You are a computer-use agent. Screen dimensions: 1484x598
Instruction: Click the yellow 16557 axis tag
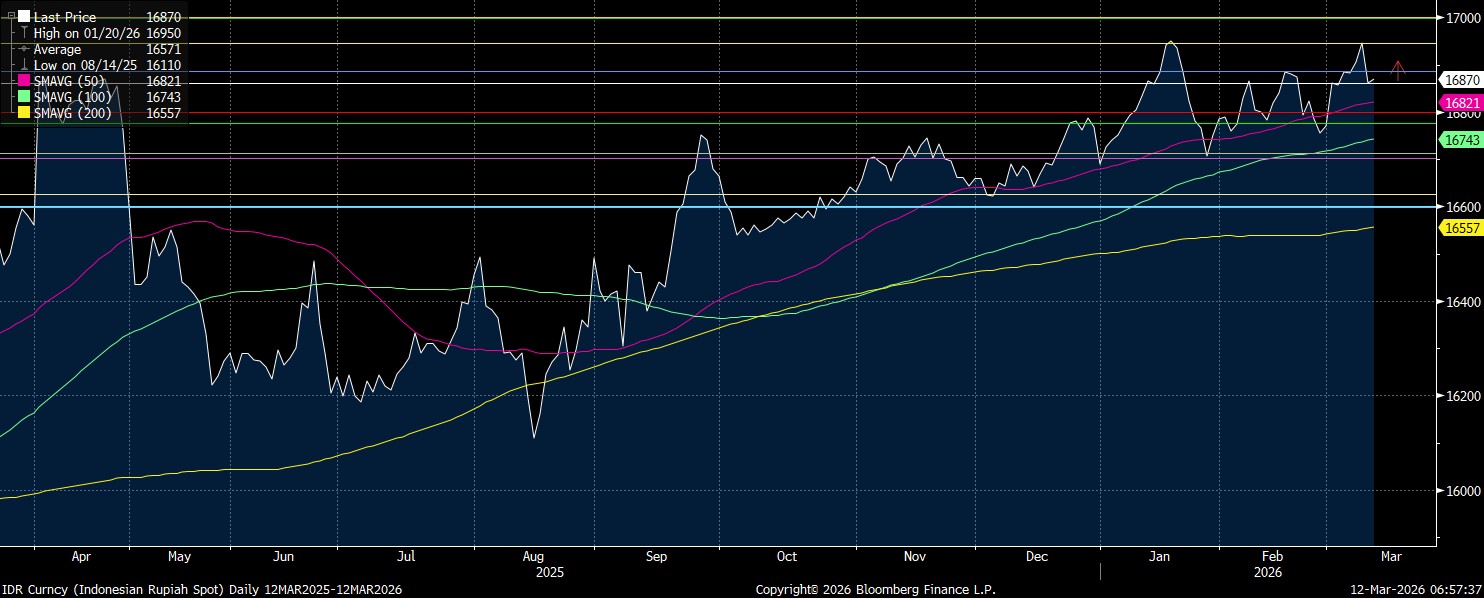click(1461, 228)
